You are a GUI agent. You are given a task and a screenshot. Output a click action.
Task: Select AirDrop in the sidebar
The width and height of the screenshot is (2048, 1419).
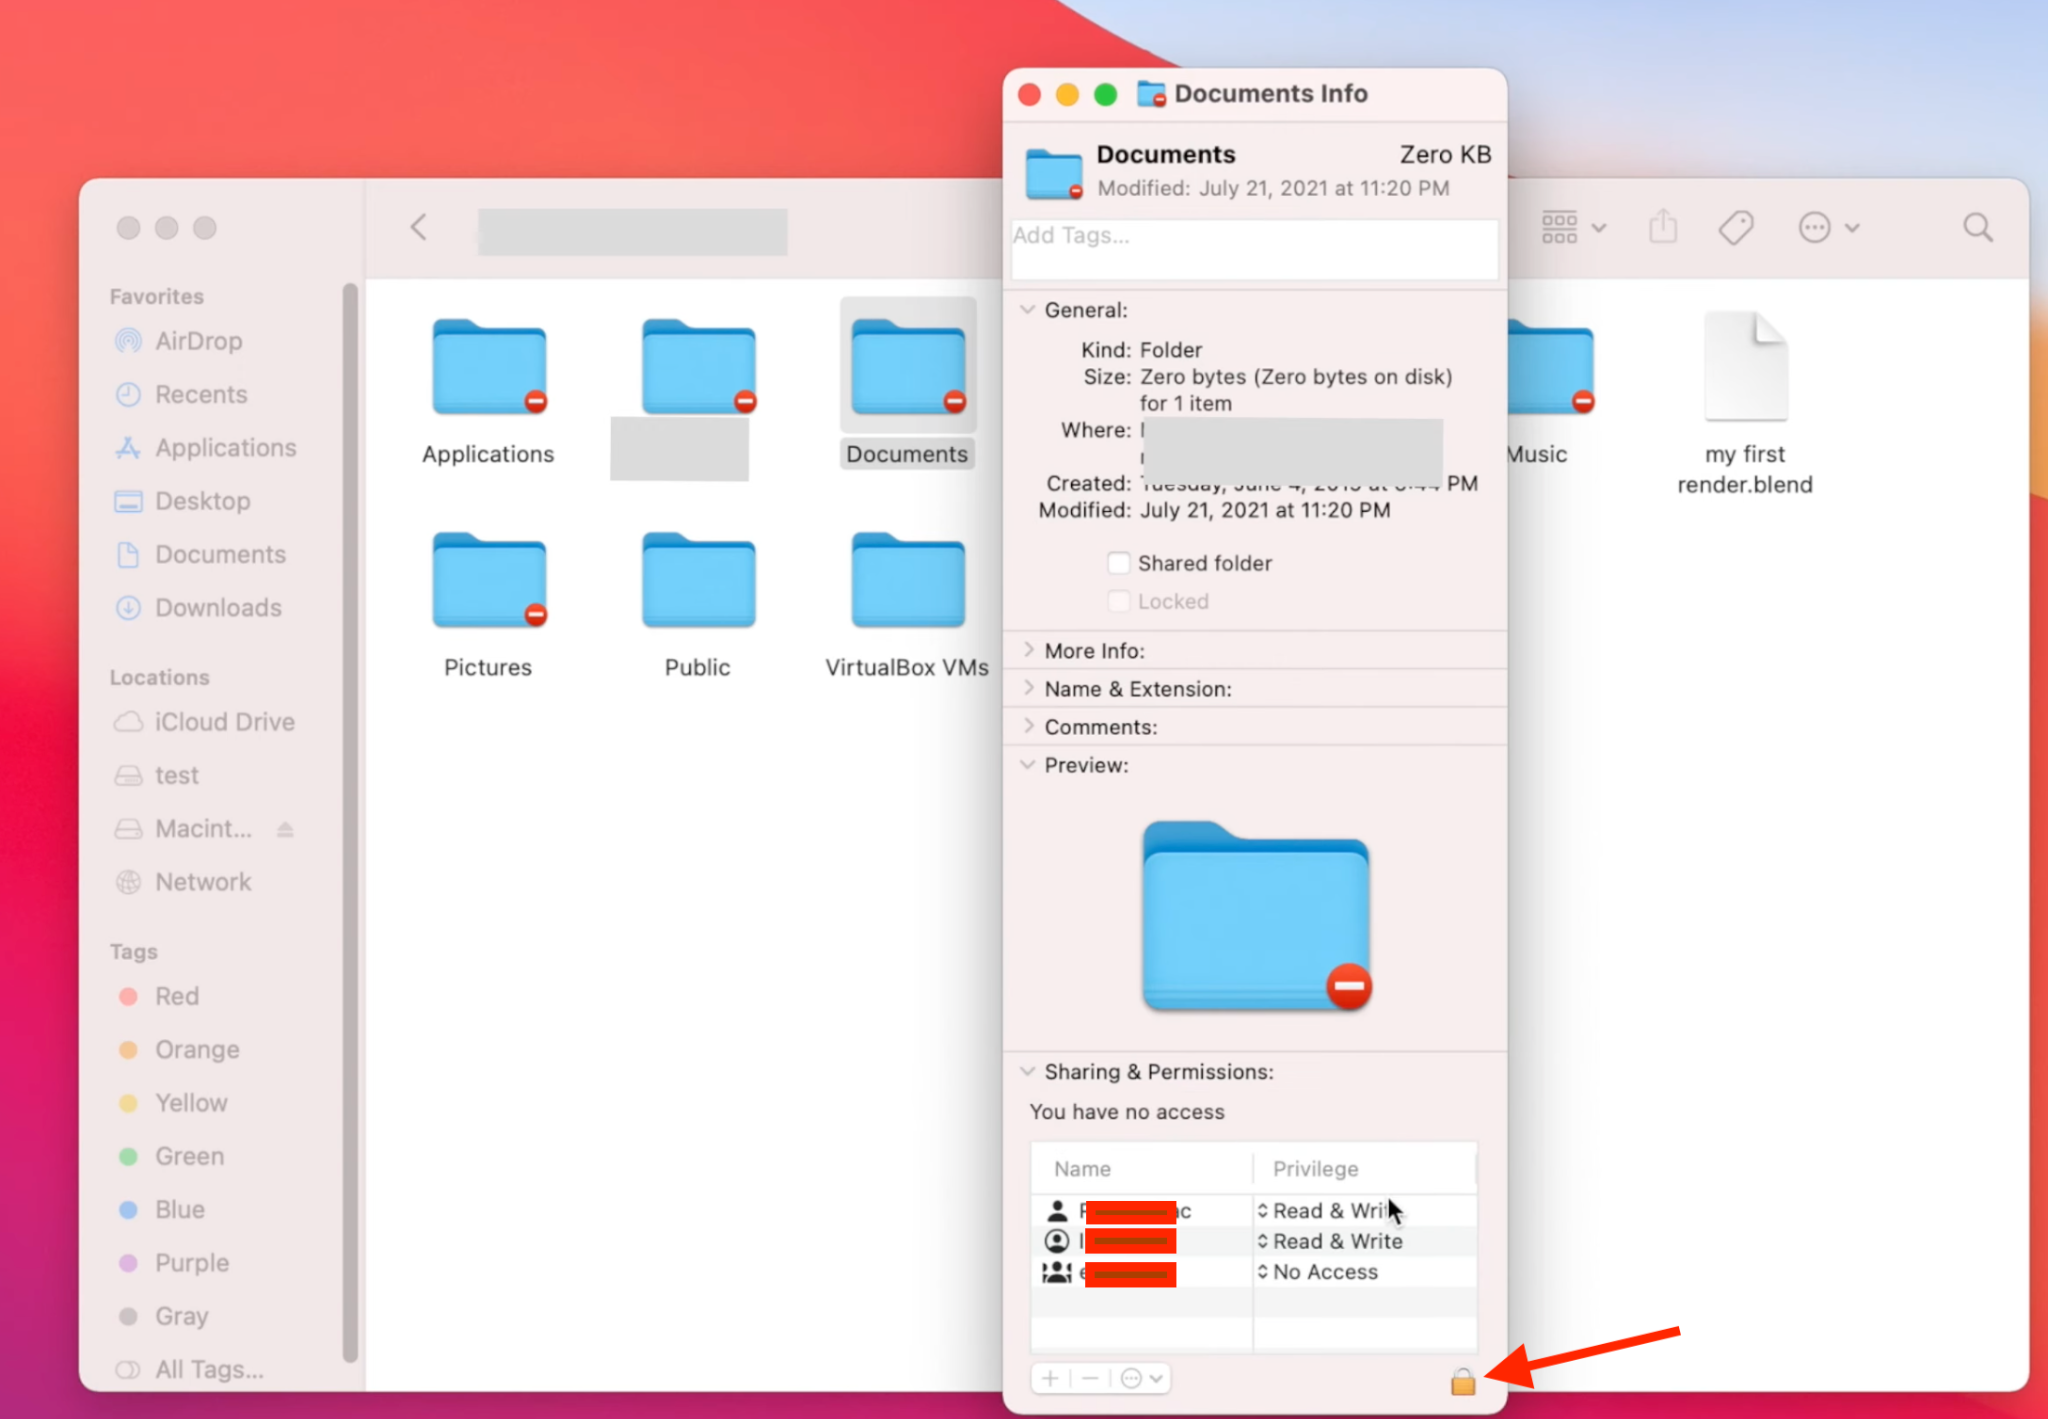tap(198, 340)
